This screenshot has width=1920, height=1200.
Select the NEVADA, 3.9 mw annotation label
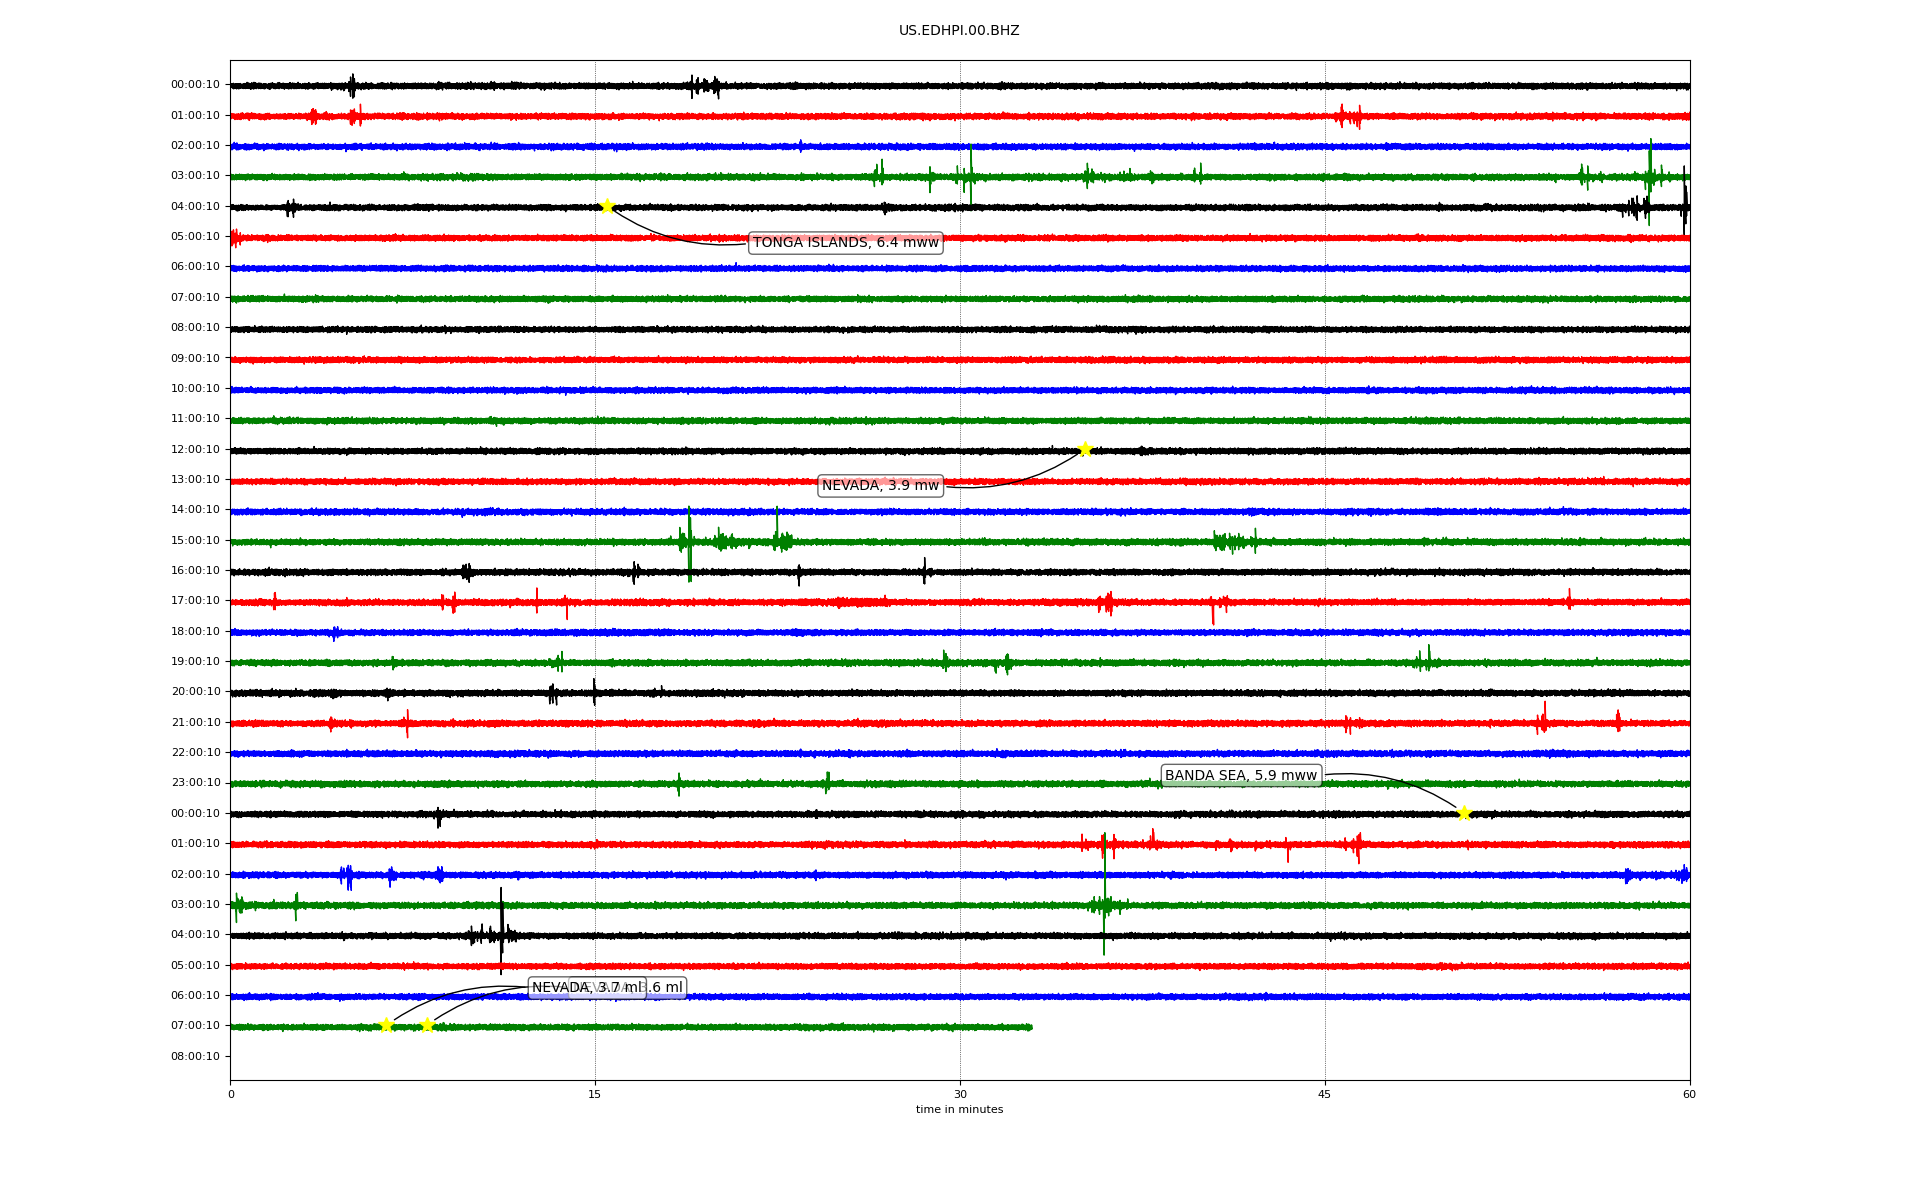[881, 486]
